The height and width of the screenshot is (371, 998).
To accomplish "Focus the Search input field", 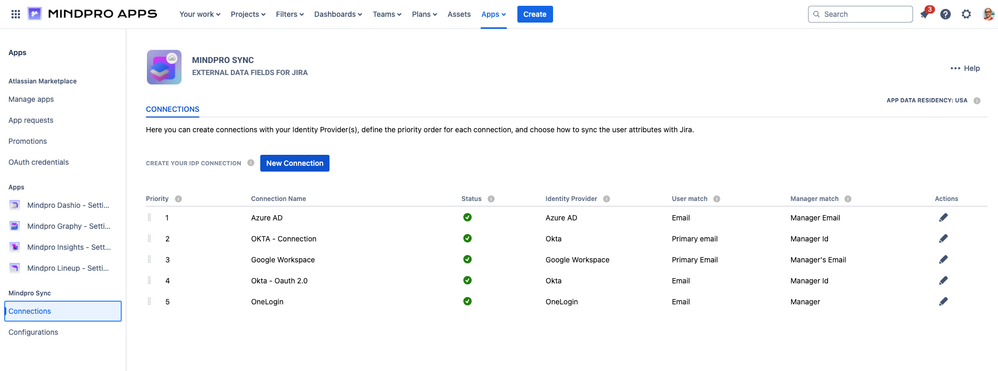I will pyautogui.click(x=860, y=14).
